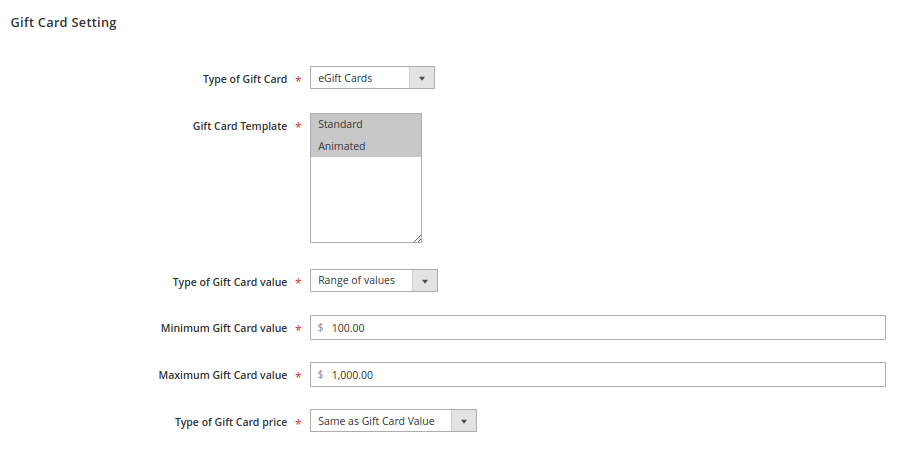Click the eGift Cards dropdown arrow
The image size is (900, 450).
pos(421,78)
